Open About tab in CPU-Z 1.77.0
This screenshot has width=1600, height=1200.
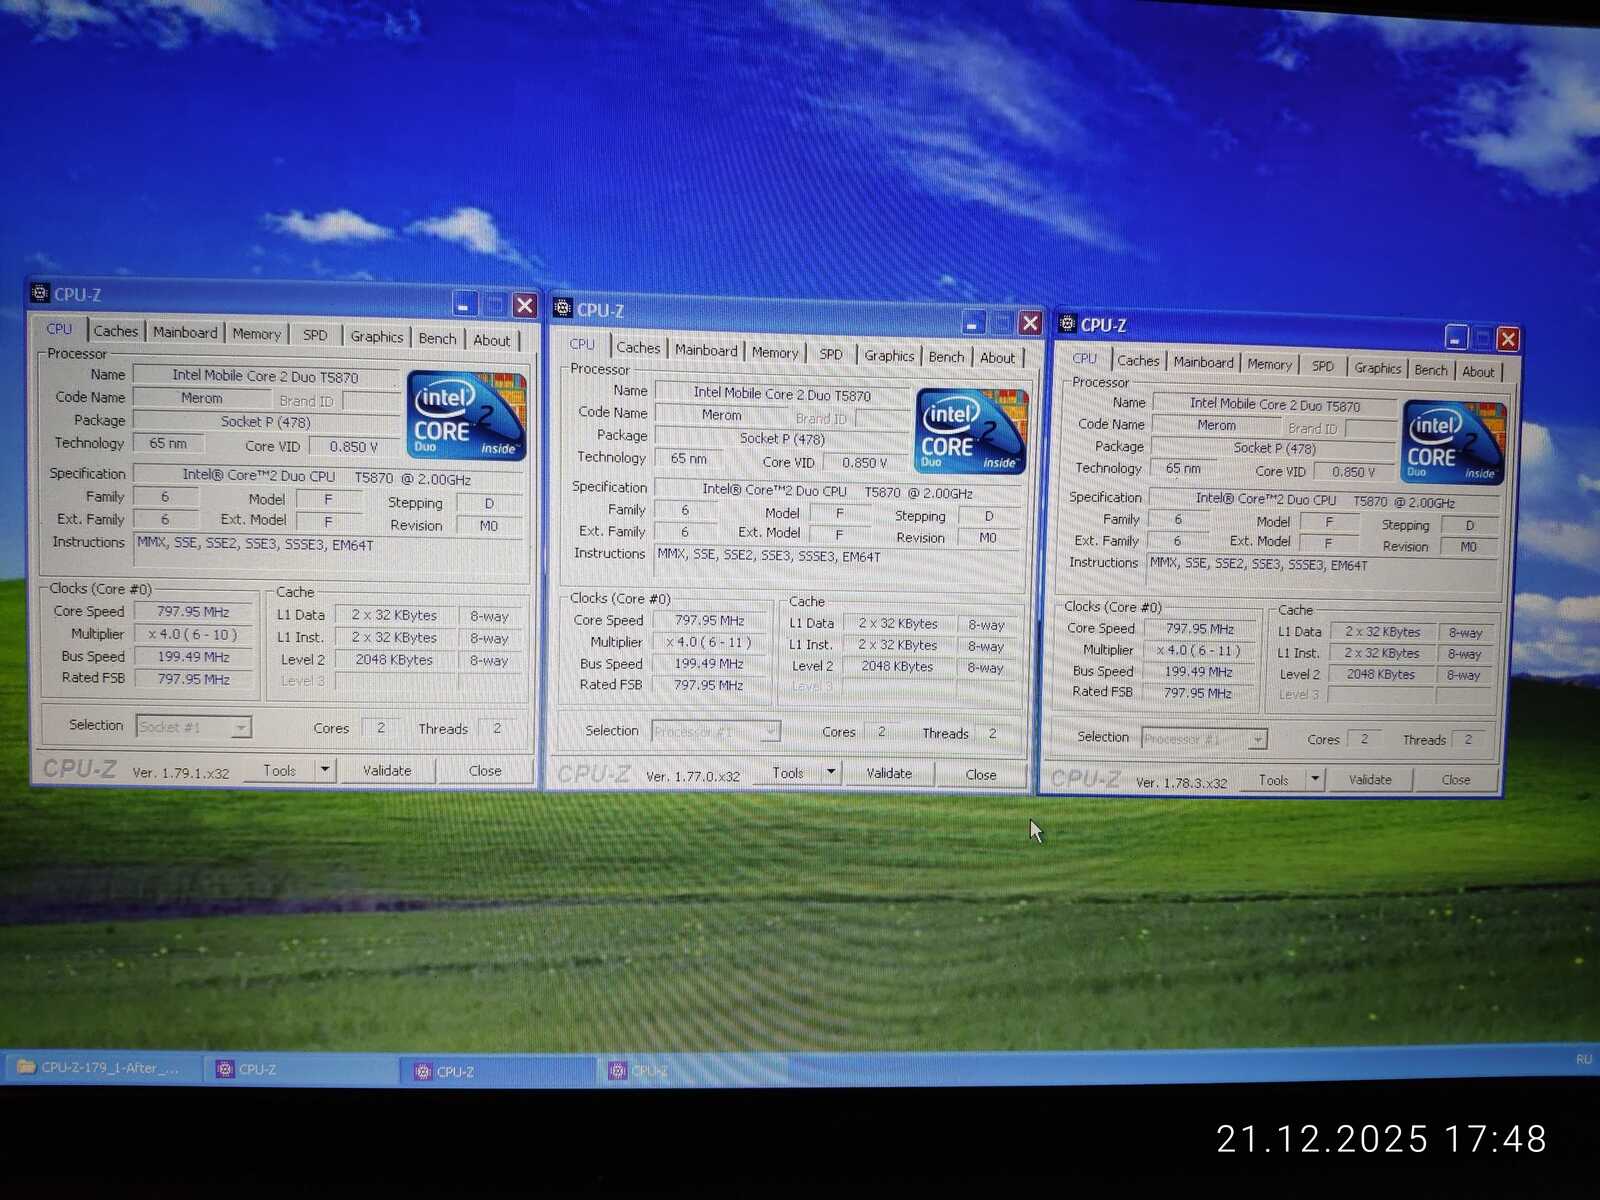(x=997, y=358)
